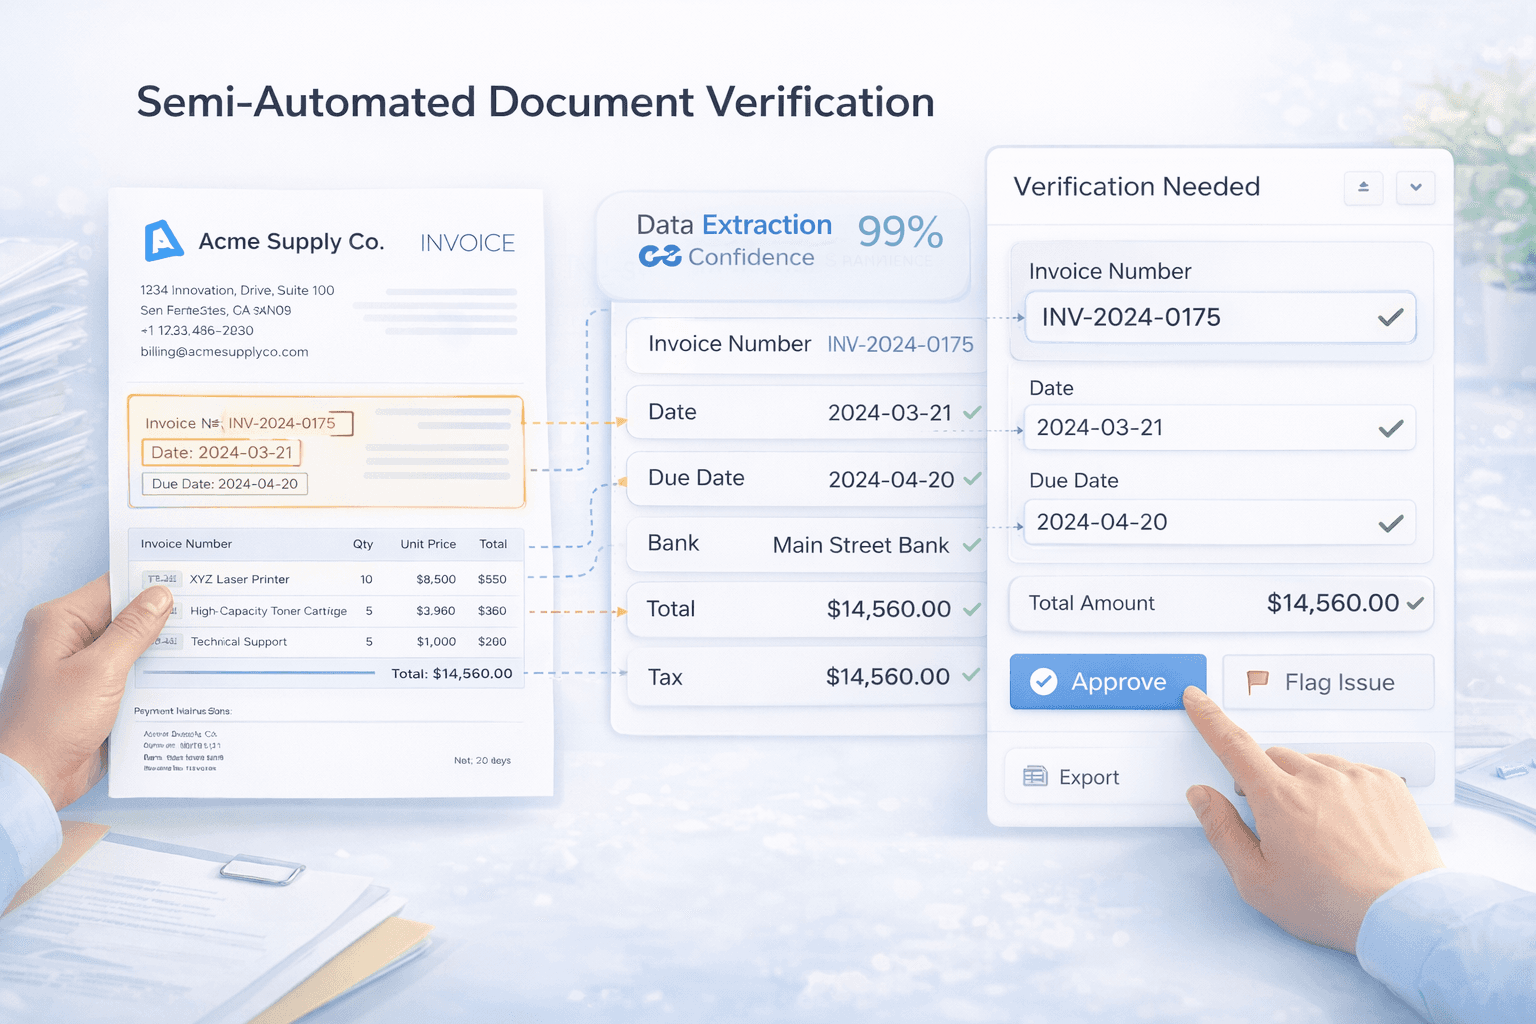Screen dimensions: 1536x1024
Task: Click the Unit Price column header
Action: point(428,544)
